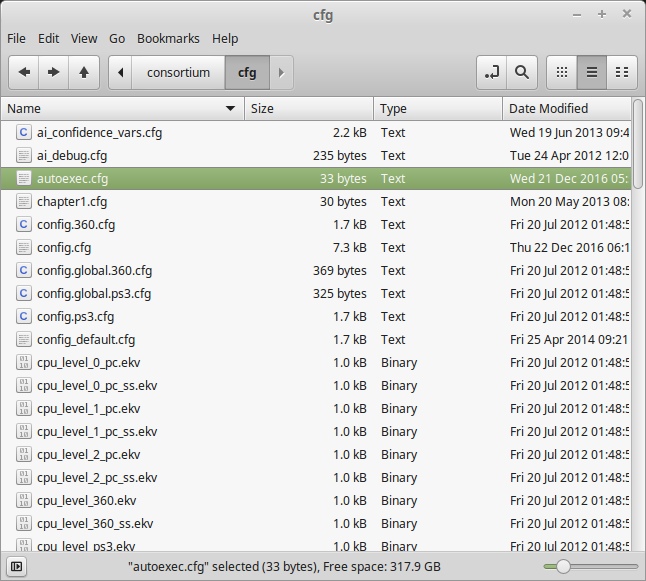The width and height of the screenshot is (646, 581).
Task: Click the config.ps3.cfg file icon
Action: [x=23, y=316]
